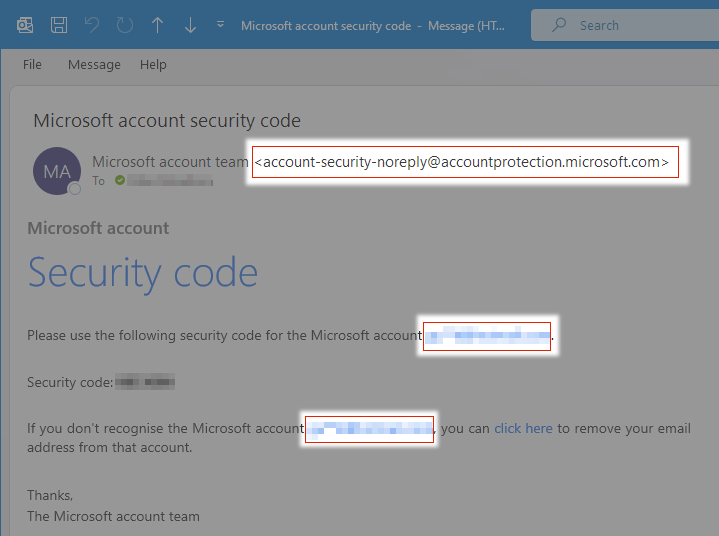Go to next item with down arrow
Viewport: 719px width, 536px height.
click(190, 25)
